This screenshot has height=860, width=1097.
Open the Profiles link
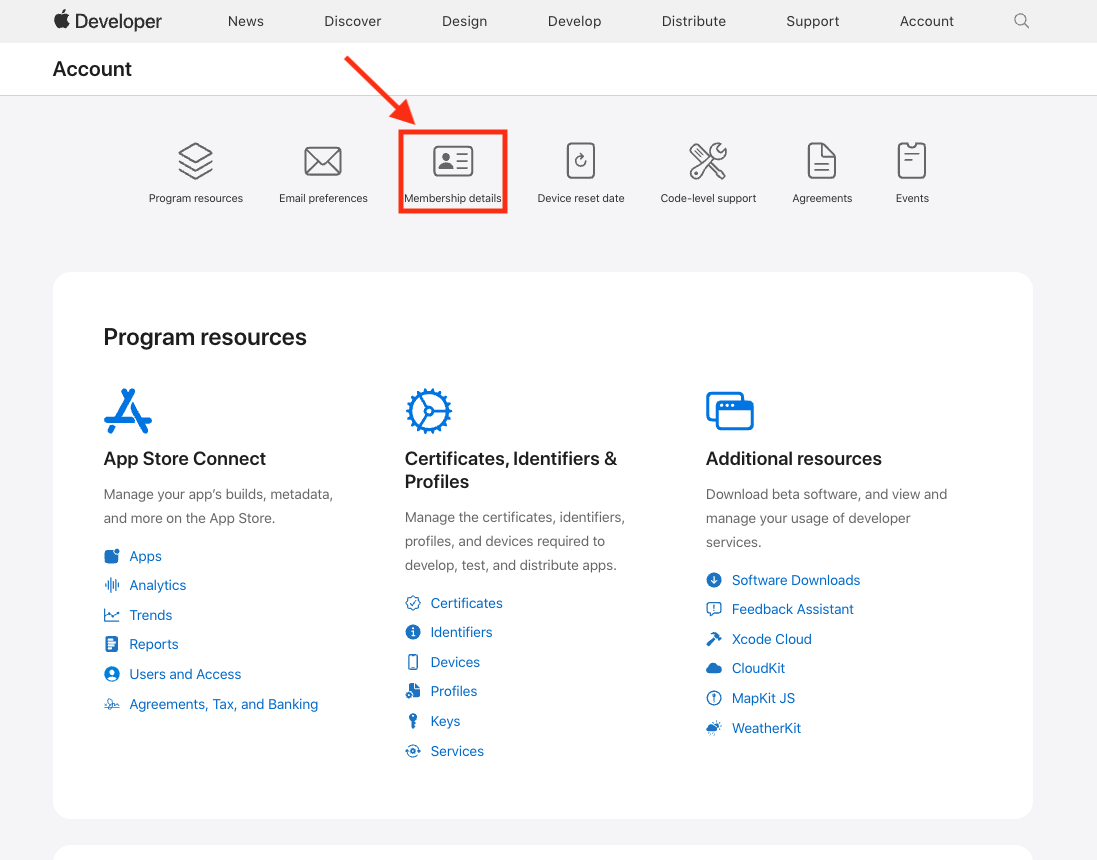453,691
